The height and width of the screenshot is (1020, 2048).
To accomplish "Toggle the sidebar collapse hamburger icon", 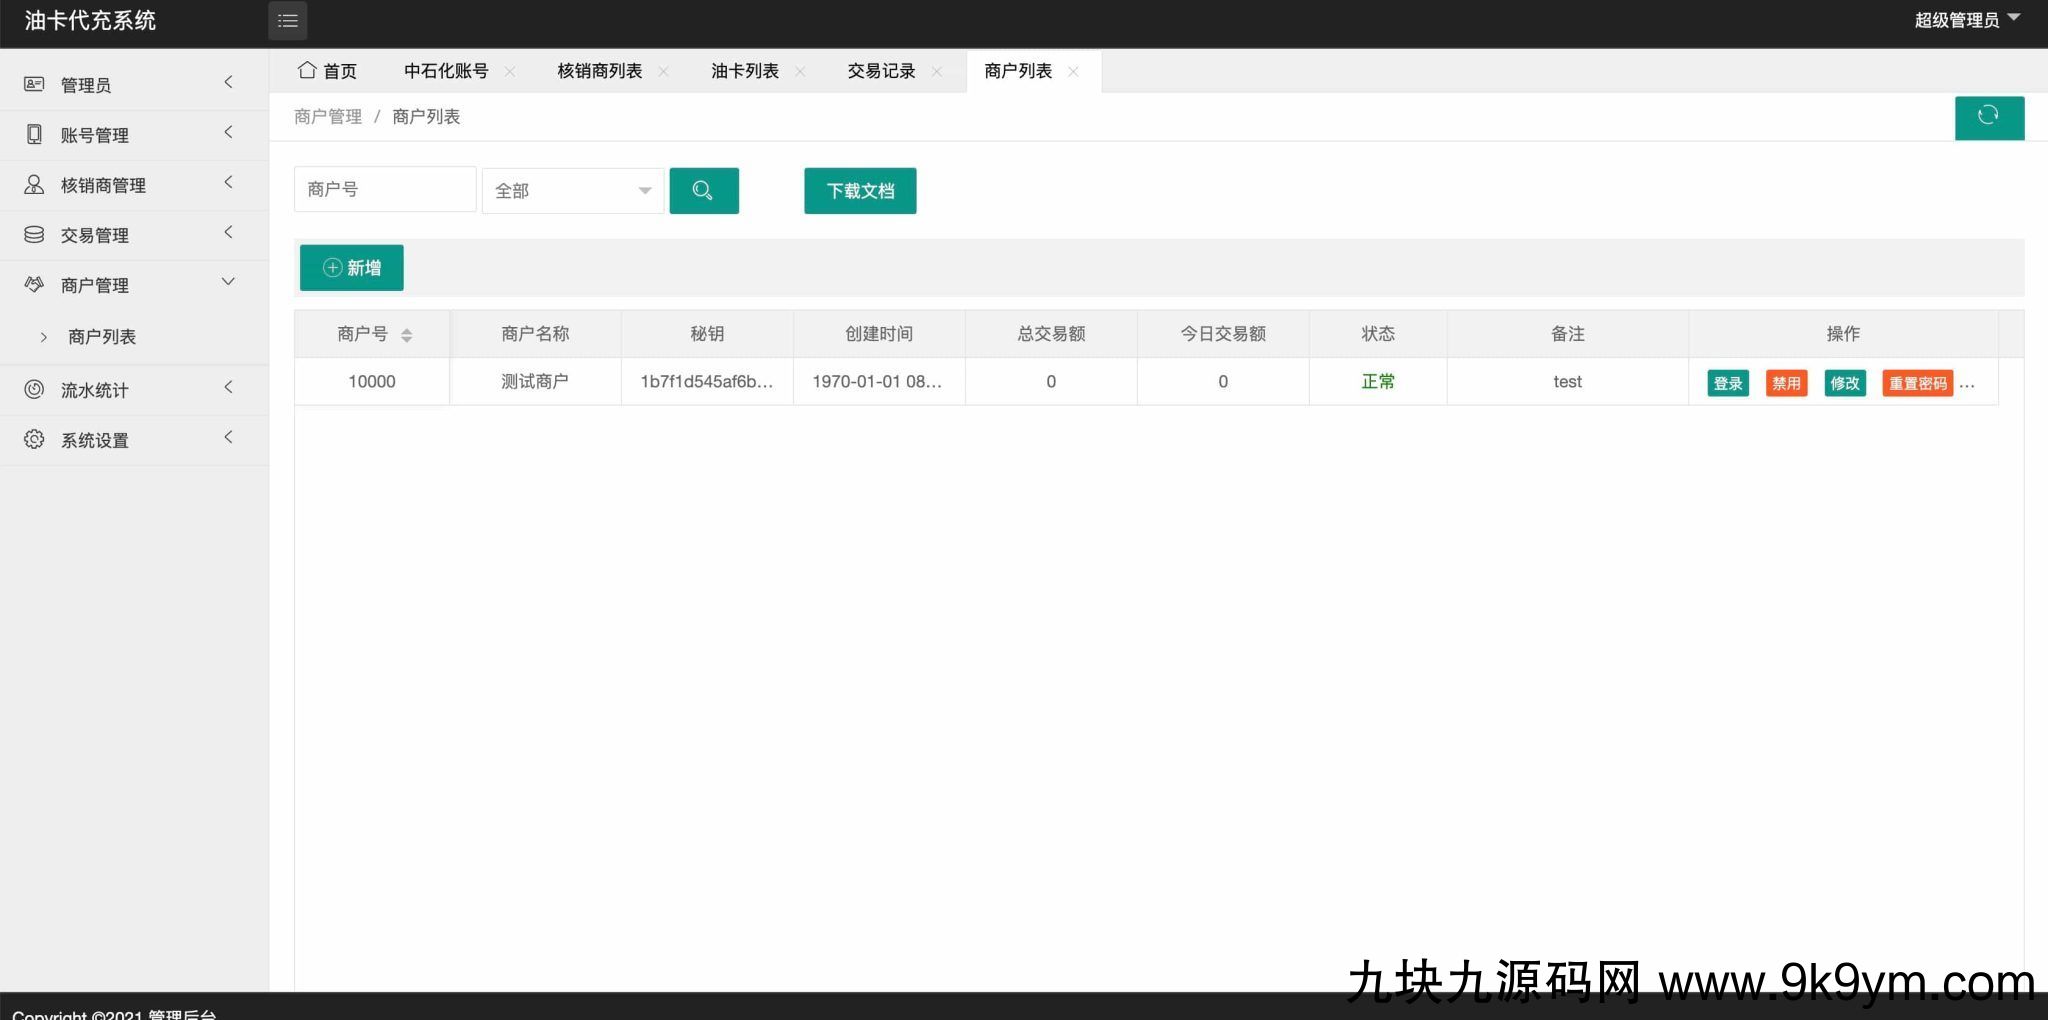I will tap(287, 21).
